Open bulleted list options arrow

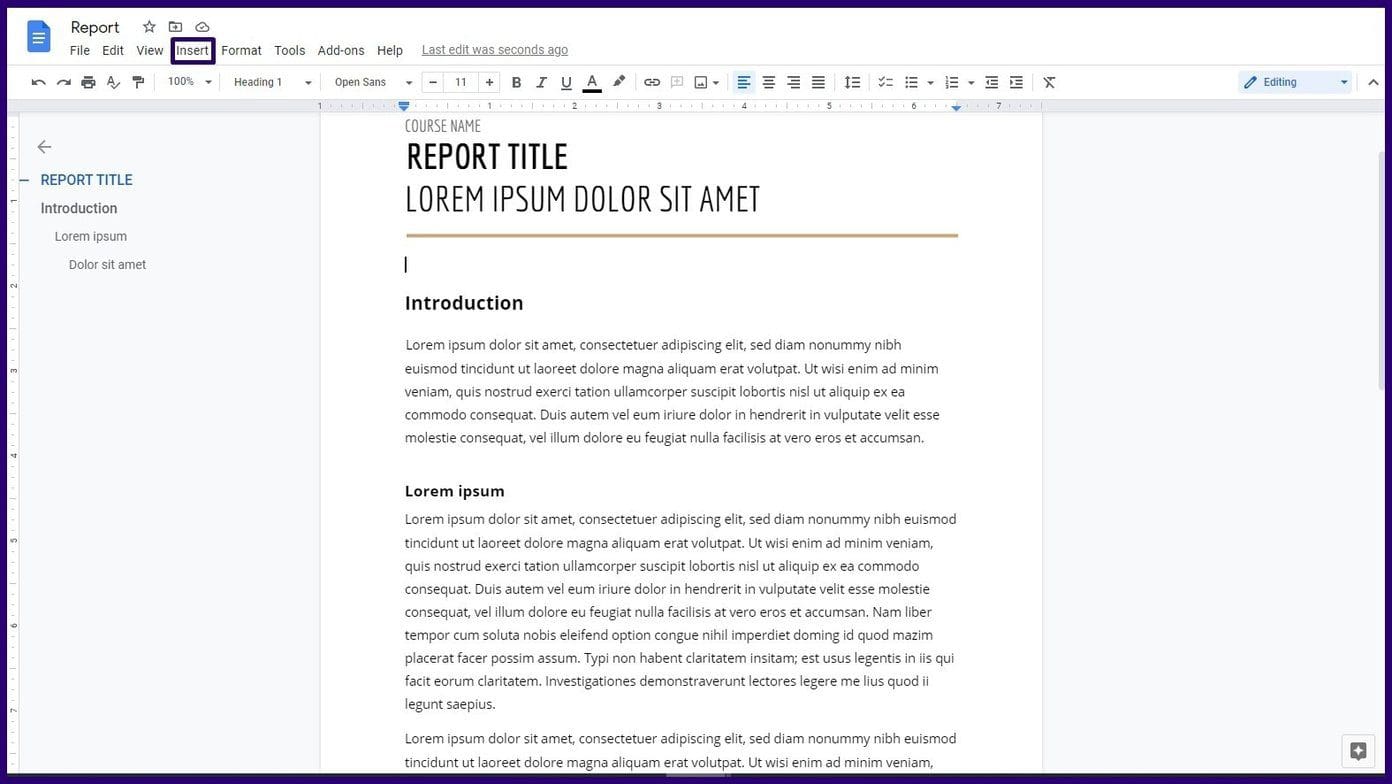coord(930,82)
